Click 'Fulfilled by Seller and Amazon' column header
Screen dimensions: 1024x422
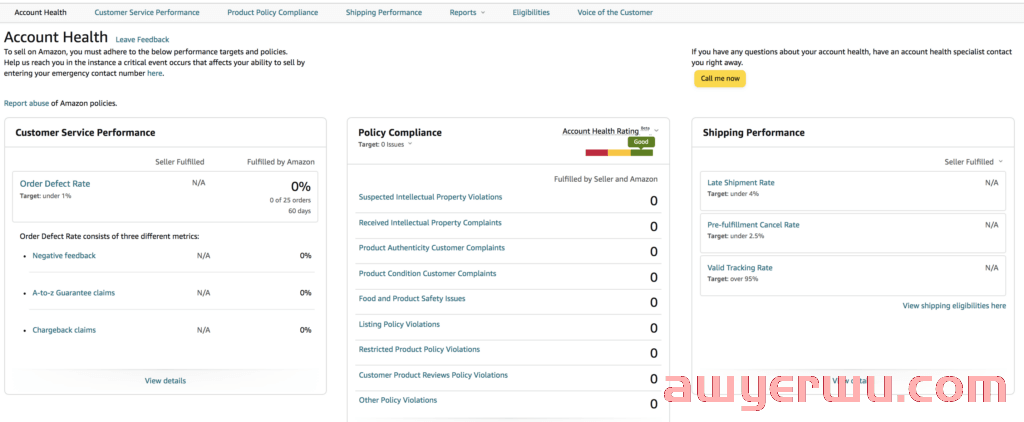605,179
